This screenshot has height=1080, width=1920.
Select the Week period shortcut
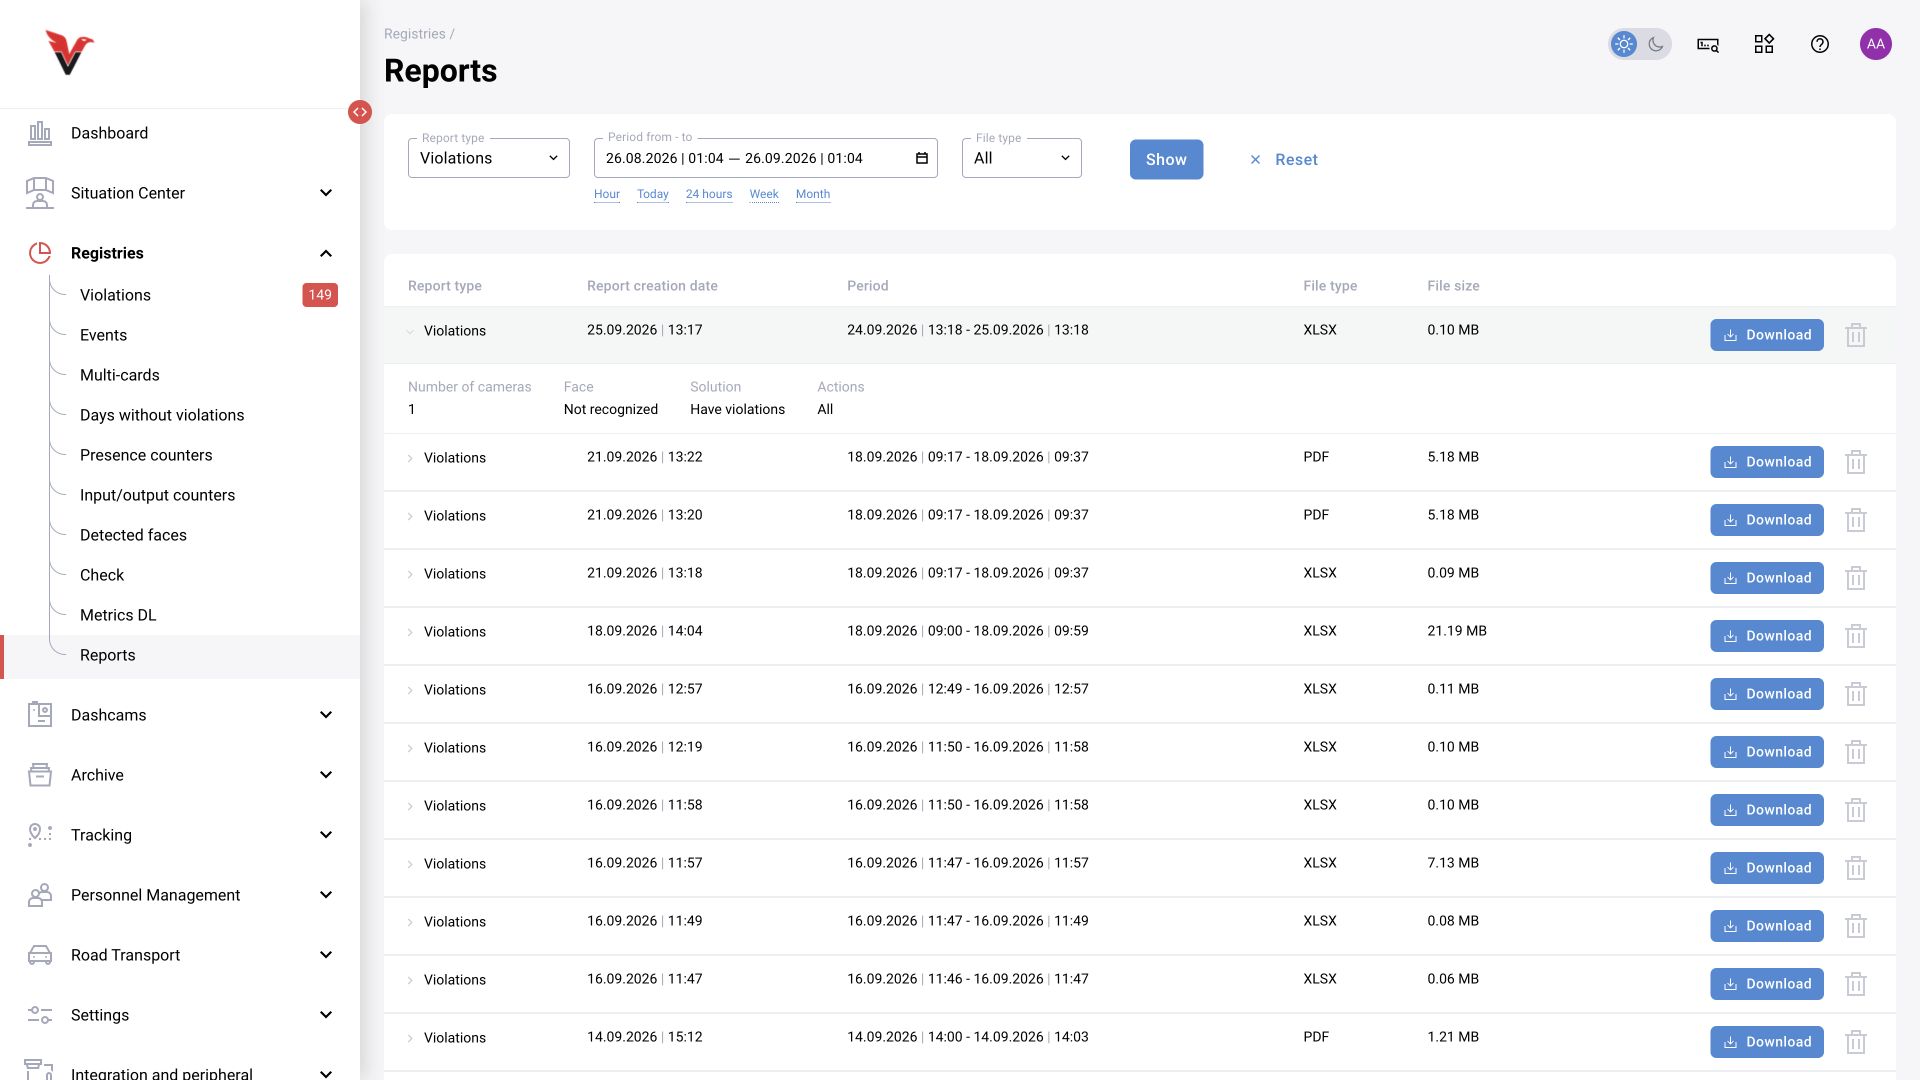pos(764,194)
